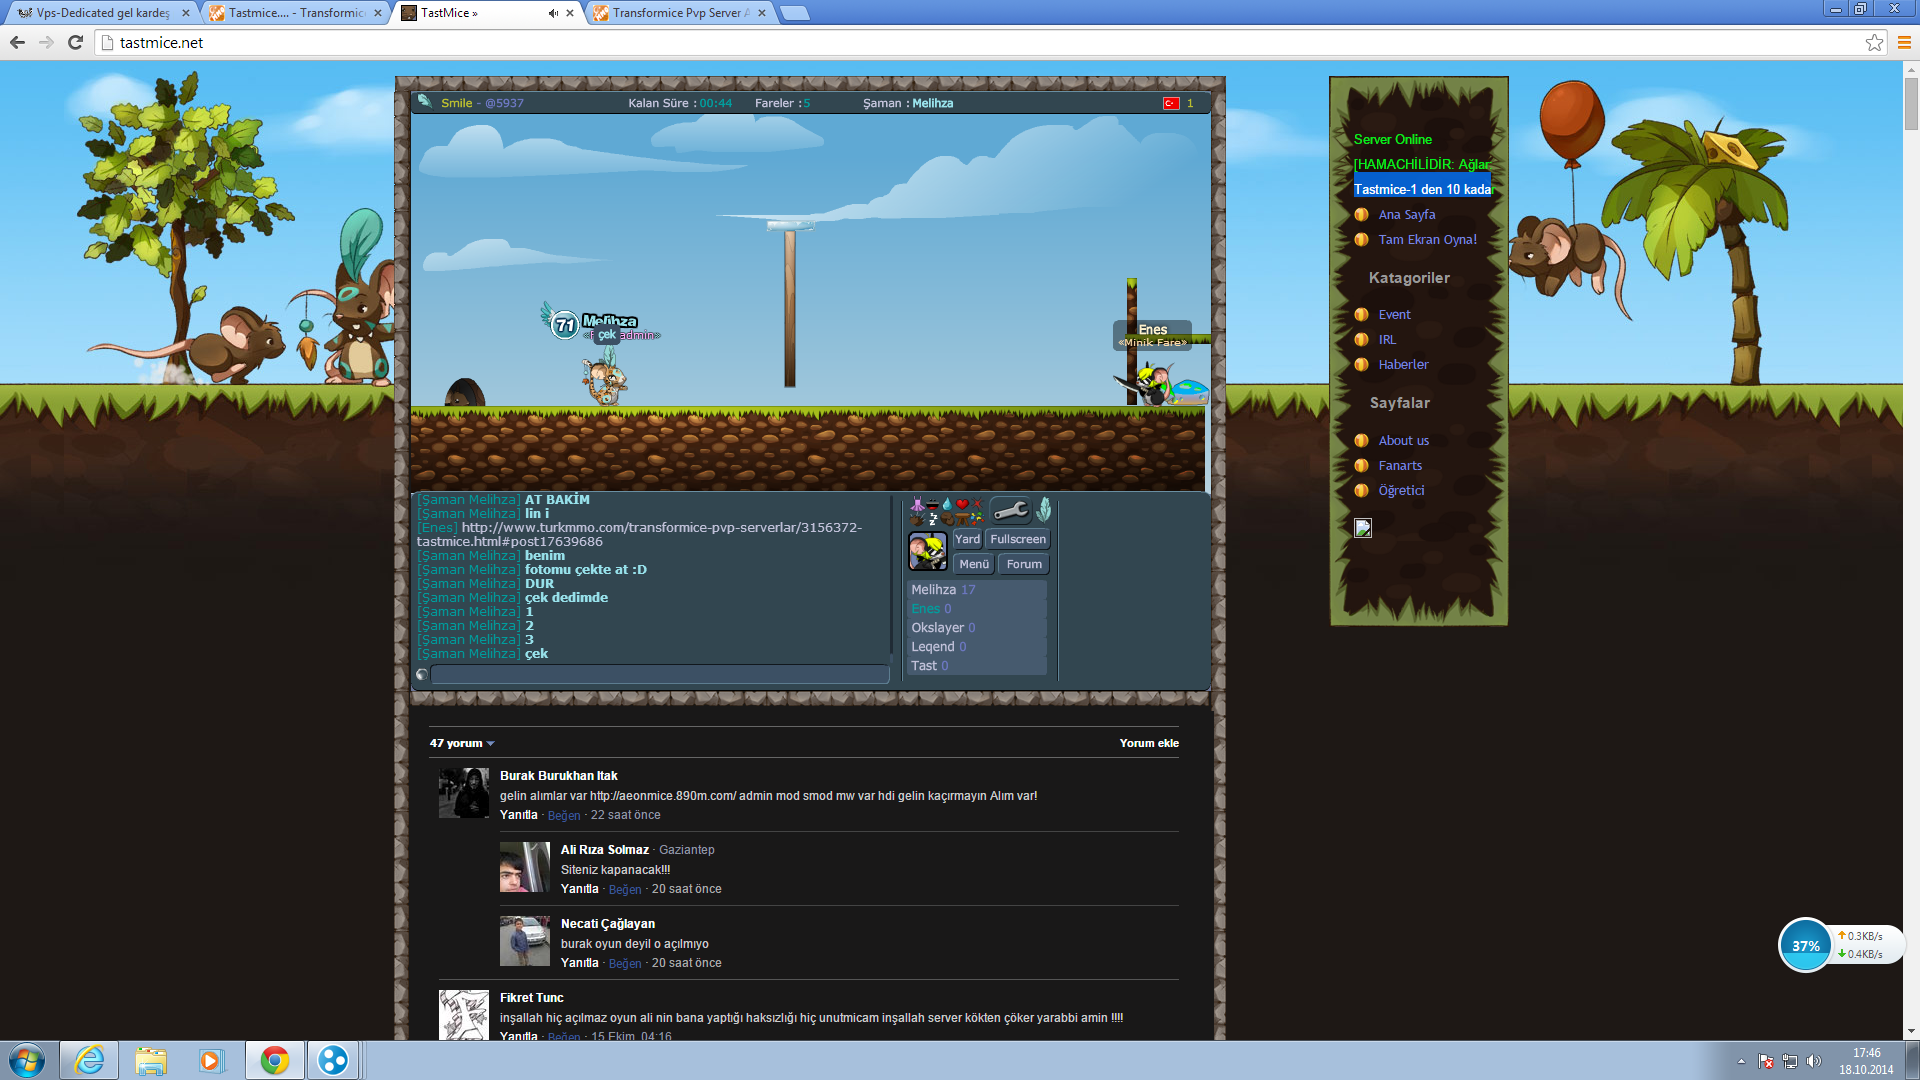The width and height of the screenshot is (1920, 1080).
Task: Mute the TastMice tab audio icon
Action: 553,13
